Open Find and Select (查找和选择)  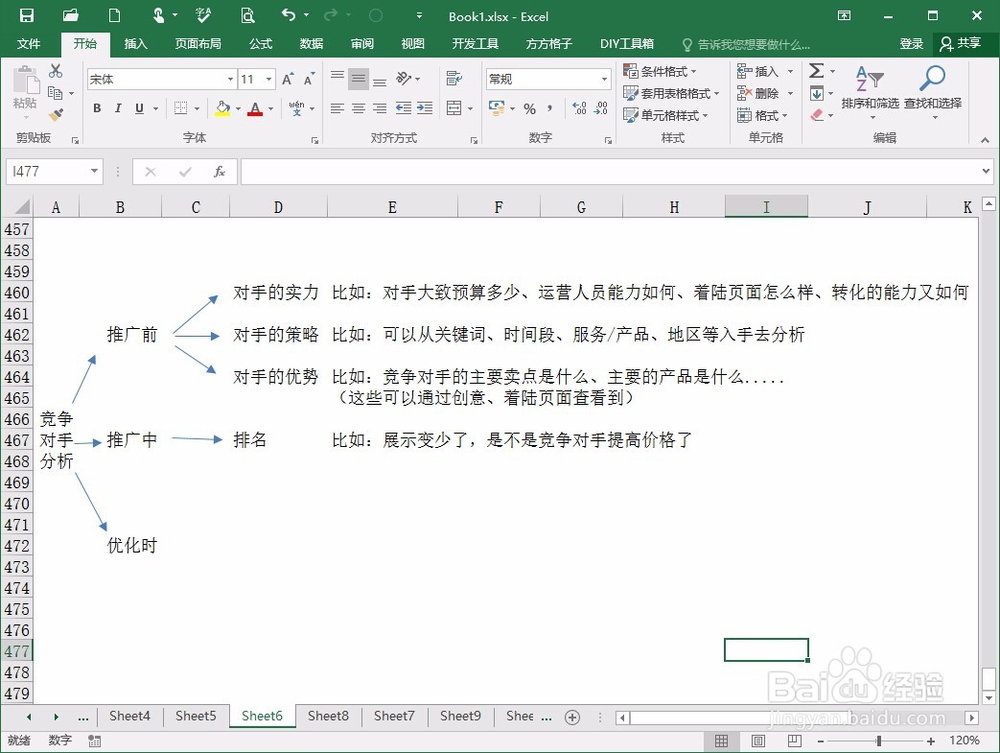pos(932,92)
